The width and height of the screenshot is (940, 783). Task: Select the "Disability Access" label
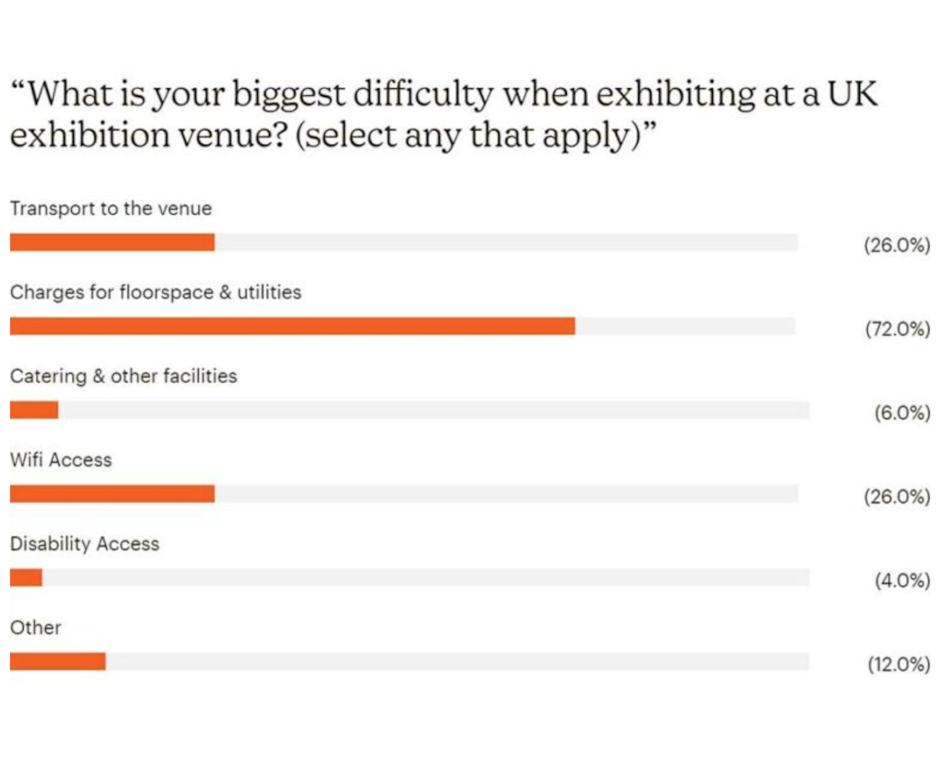click(85, 544)
